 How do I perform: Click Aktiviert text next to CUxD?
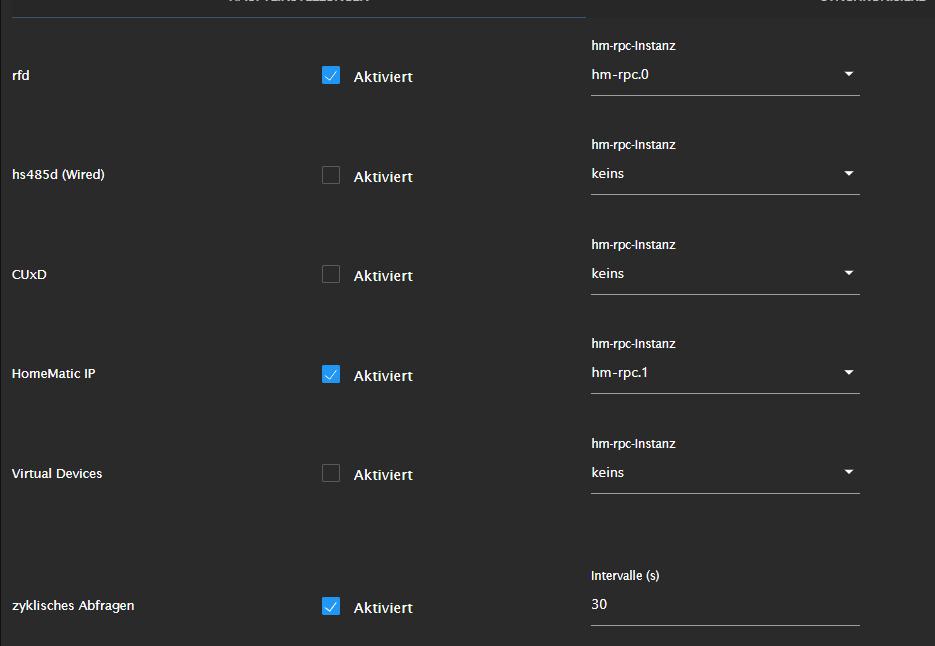(383, 276)
